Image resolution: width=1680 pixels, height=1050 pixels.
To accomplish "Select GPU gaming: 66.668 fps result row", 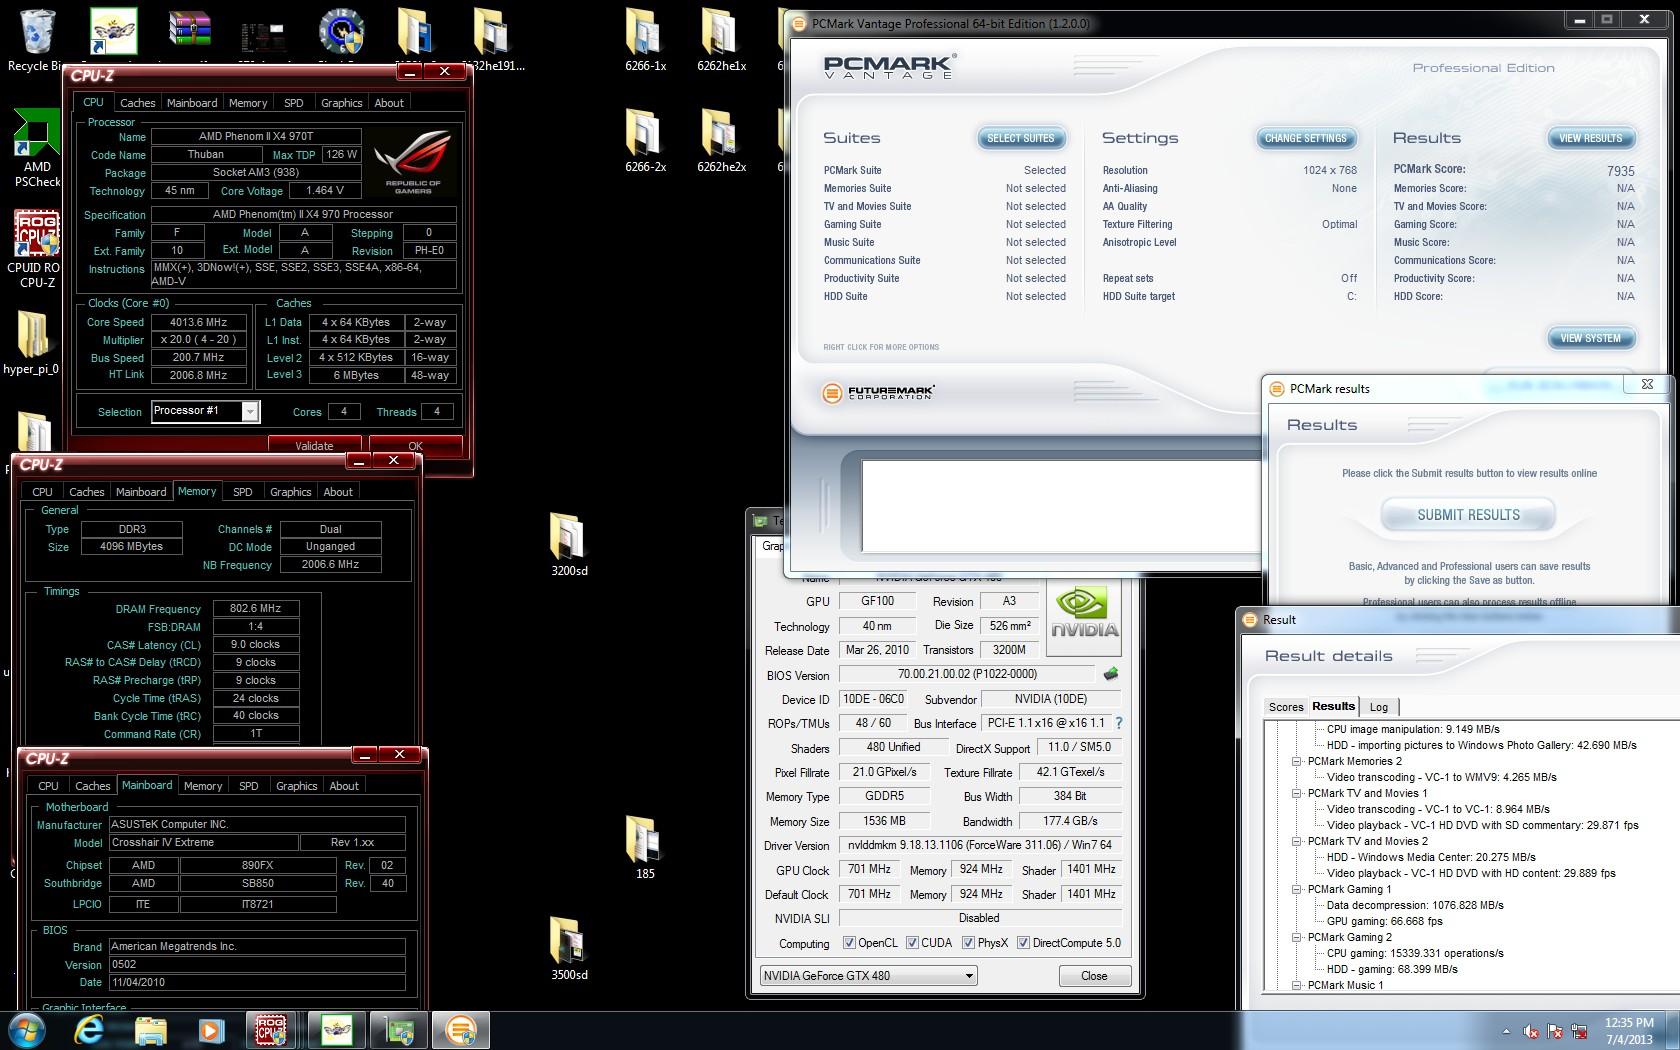I will pos(1385,921).
